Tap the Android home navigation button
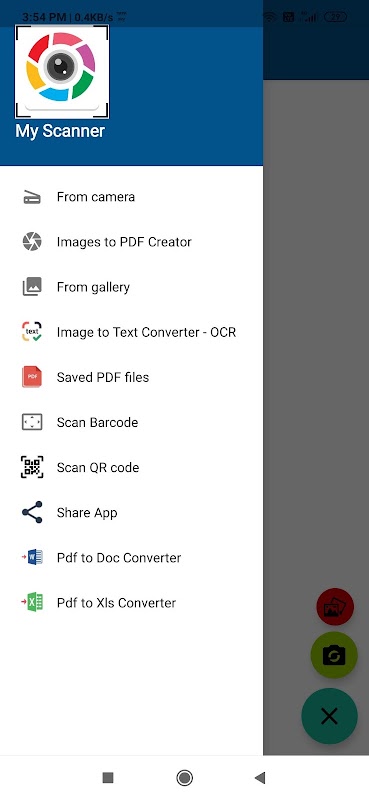The image size is (369, 800). 184,778
